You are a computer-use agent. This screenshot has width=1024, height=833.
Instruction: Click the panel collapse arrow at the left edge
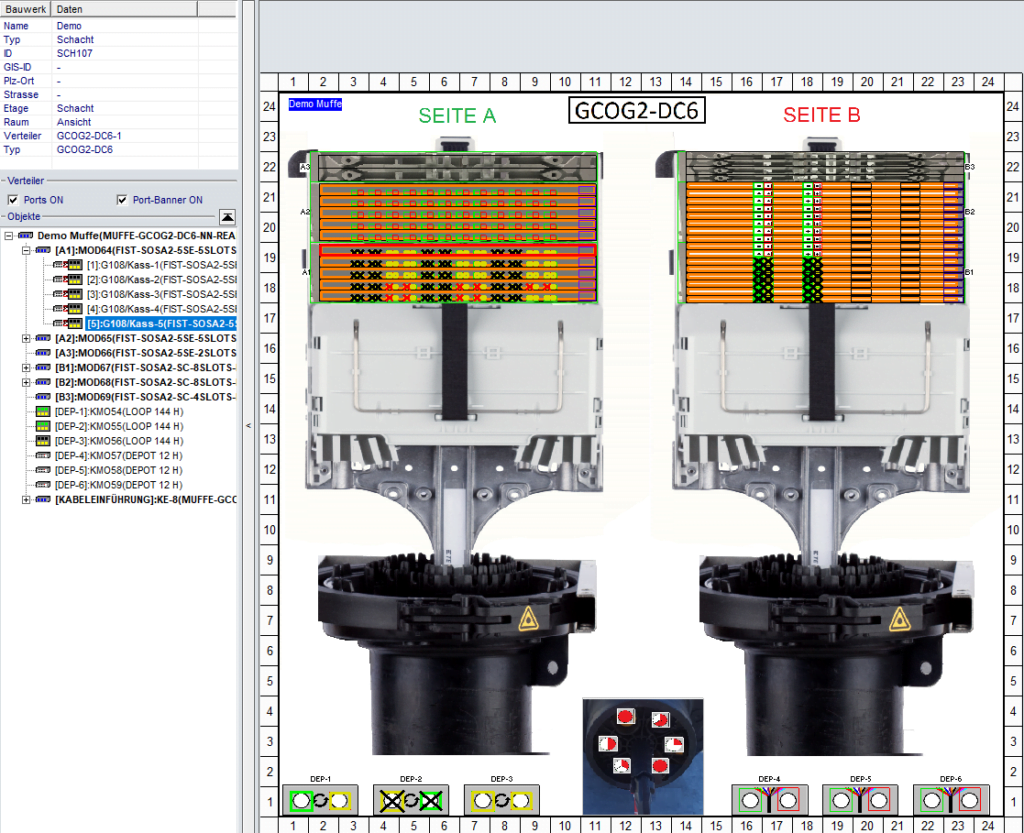click(246, 424)
